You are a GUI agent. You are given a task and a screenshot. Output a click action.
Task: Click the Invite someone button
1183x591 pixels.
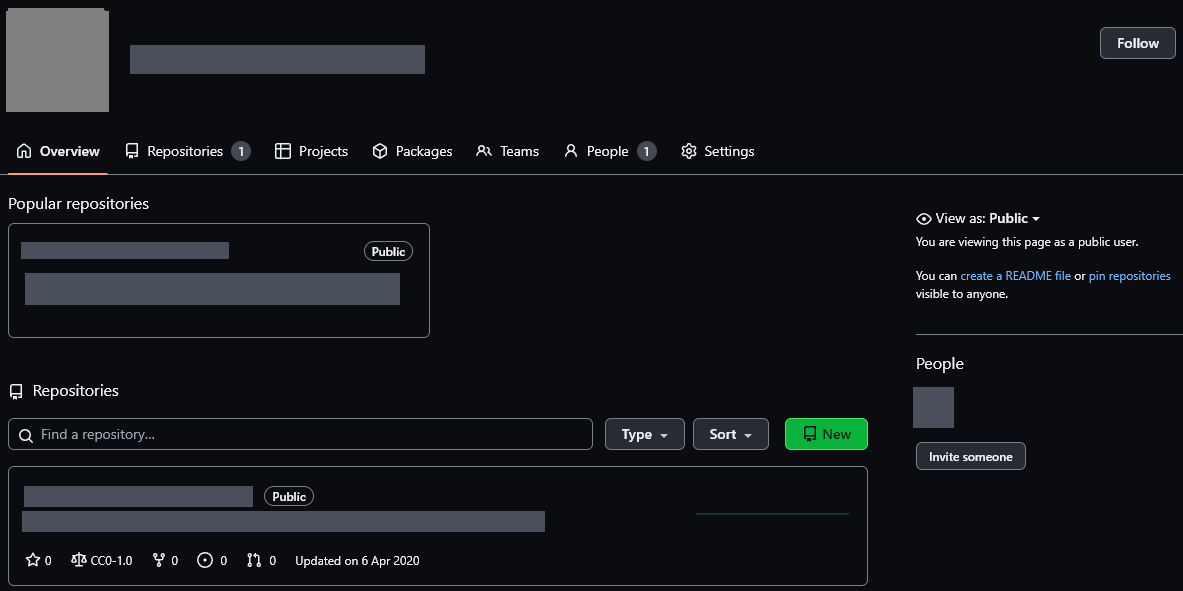[970, 457]
